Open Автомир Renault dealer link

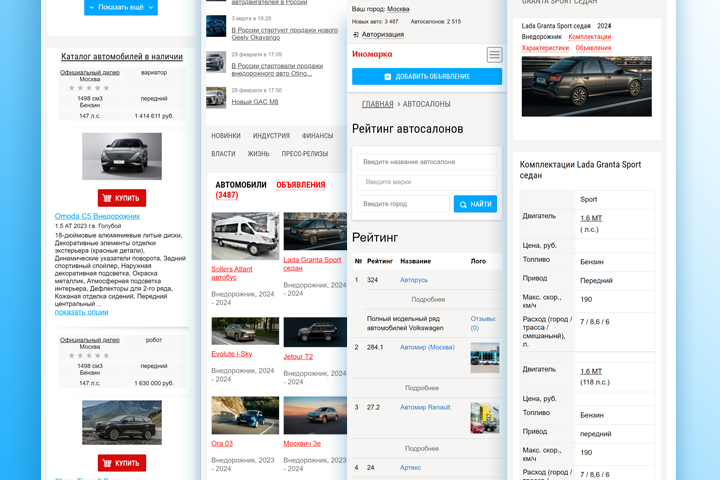[x=425, y=407]
